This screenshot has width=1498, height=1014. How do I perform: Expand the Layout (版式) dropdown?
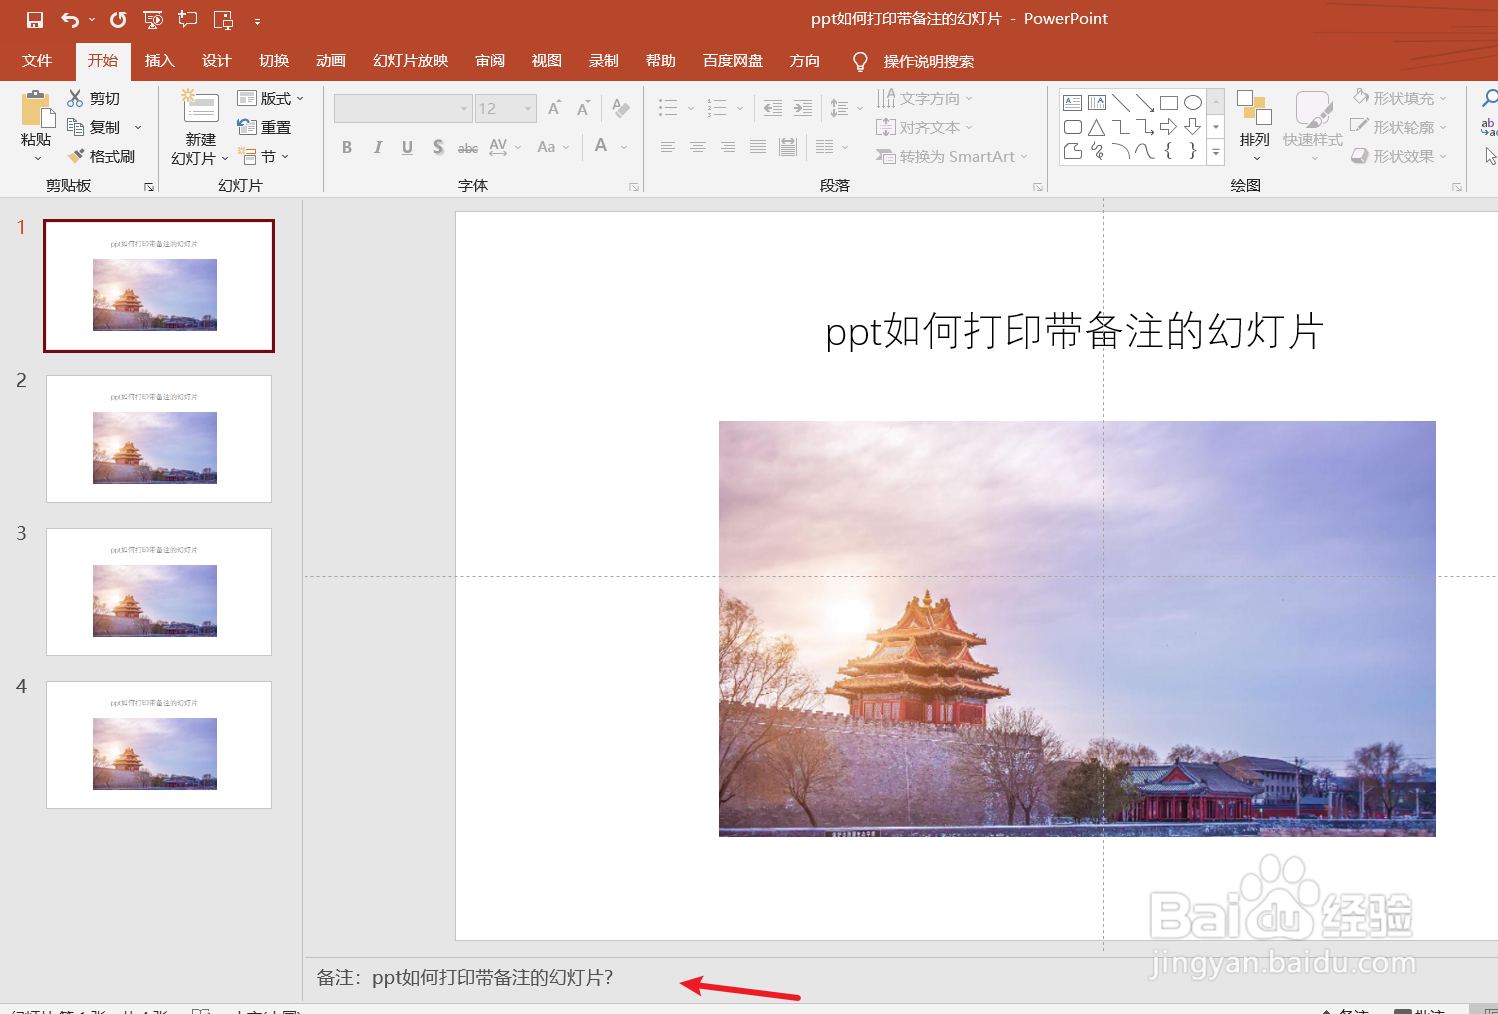[270, 98]
